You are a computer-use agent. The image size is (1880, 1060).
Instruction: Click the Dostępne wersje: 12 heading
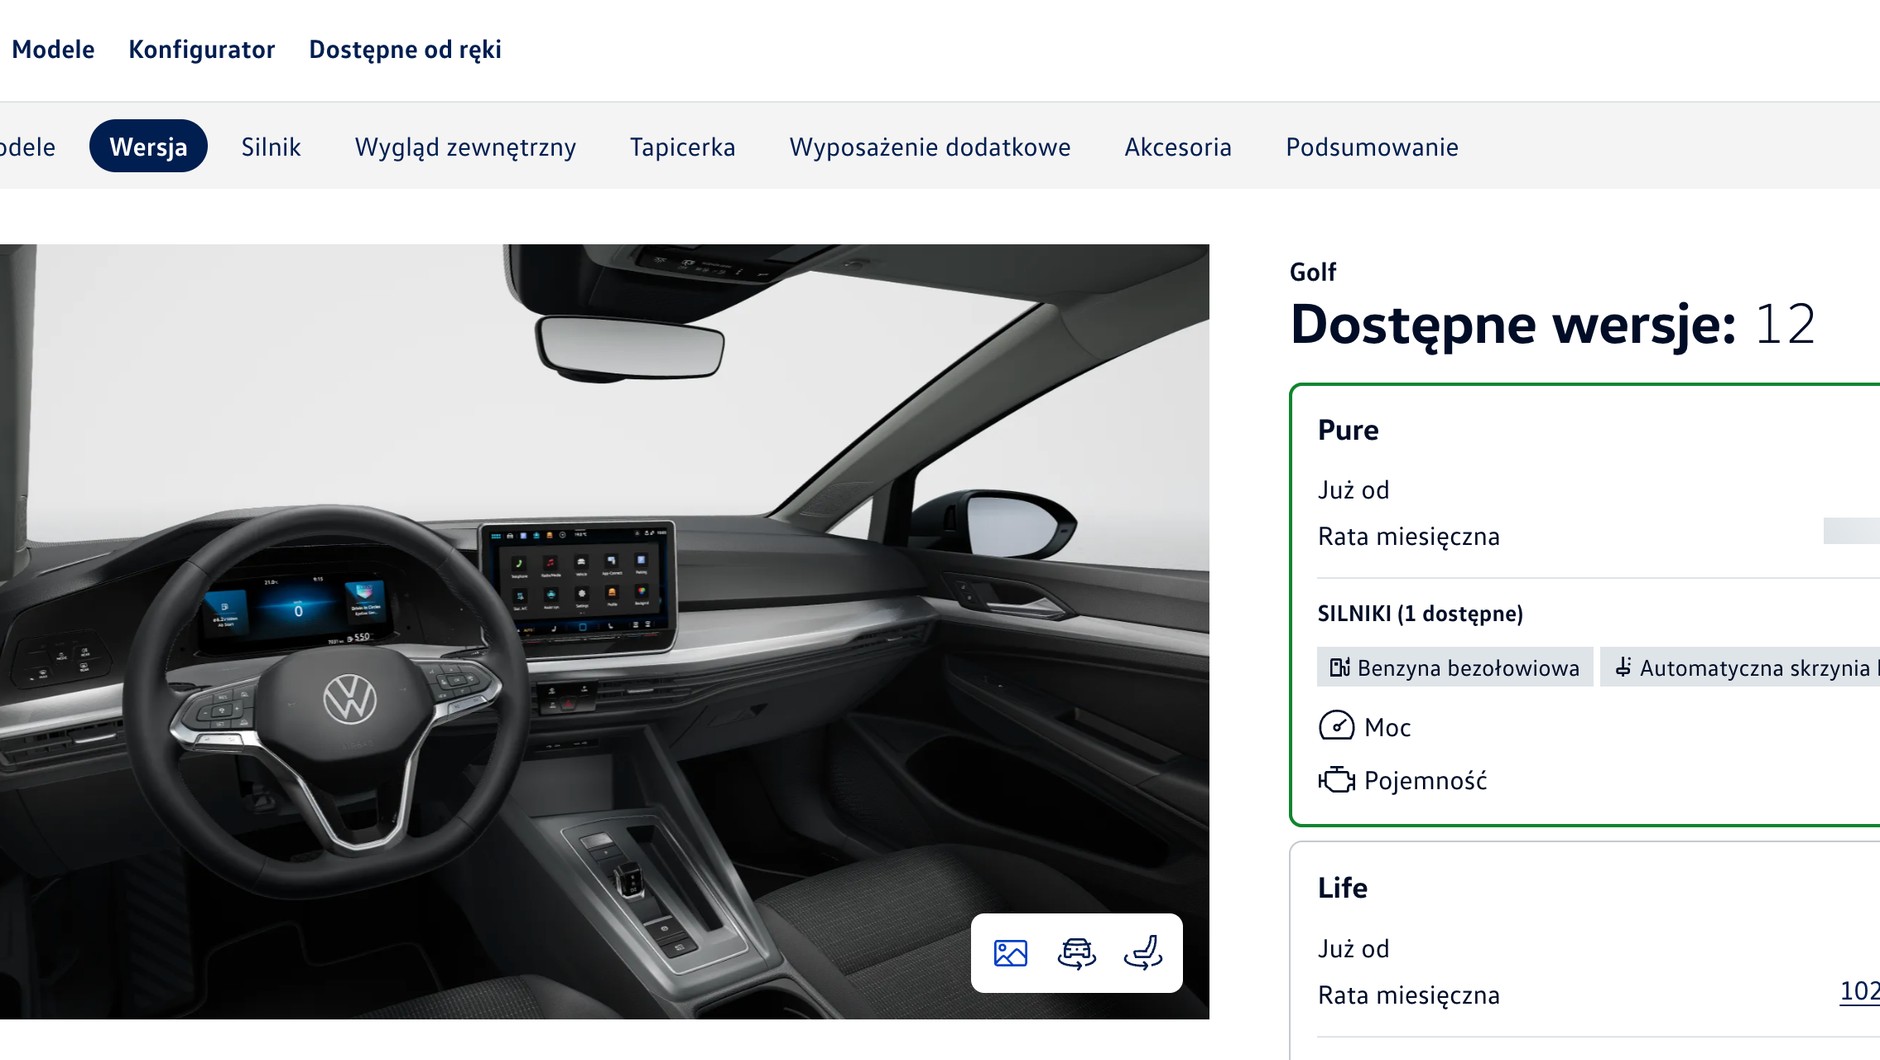click(1552, 325)
